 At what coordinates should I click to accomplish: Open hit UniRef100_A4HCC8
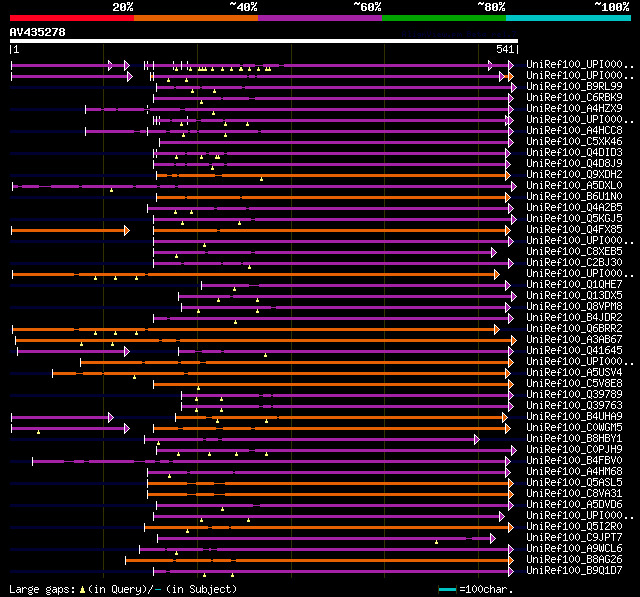(574, 131)
